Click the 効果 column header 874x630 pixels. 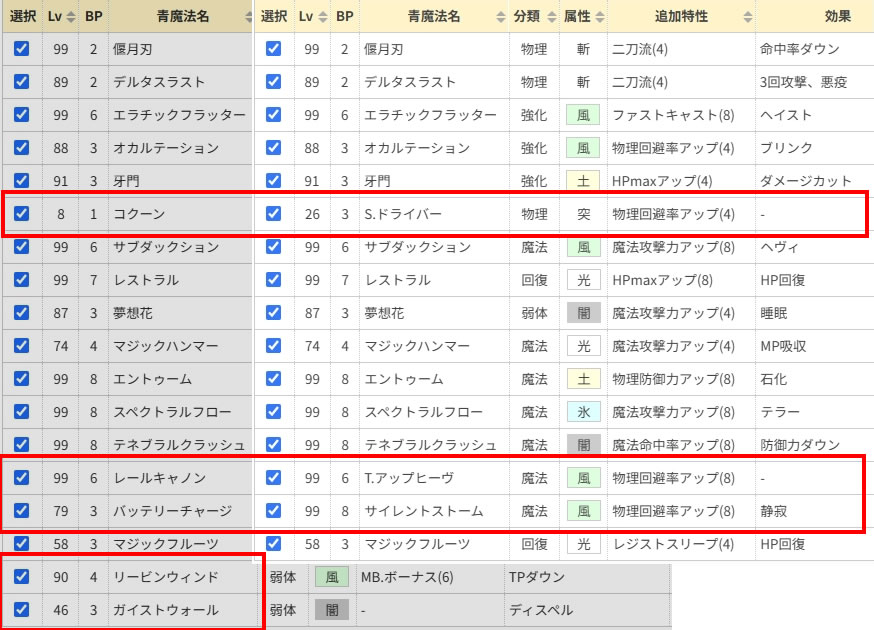point(837,17)
